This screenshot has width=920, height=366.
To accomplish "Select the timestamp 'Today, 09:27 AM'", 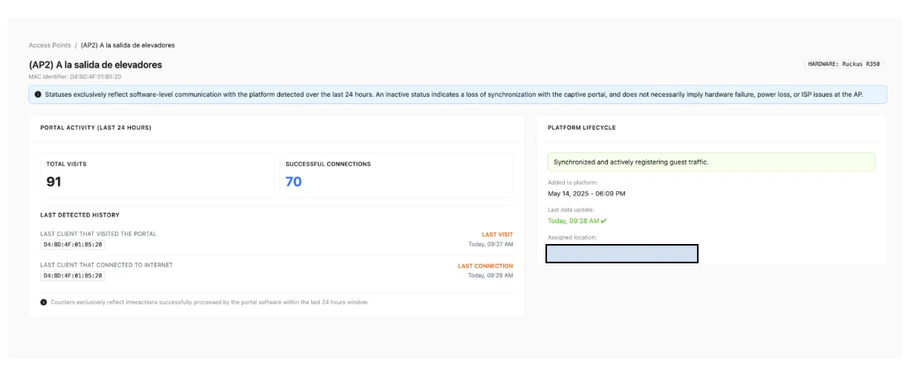I will (491, 244).
